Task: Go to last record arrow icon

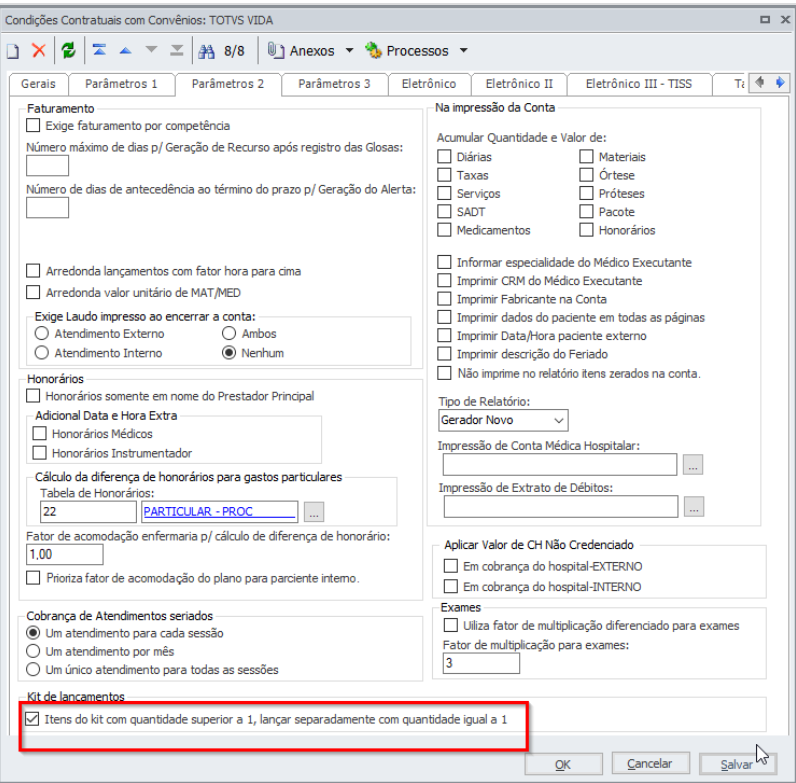Action: click(x=177, y=50)
